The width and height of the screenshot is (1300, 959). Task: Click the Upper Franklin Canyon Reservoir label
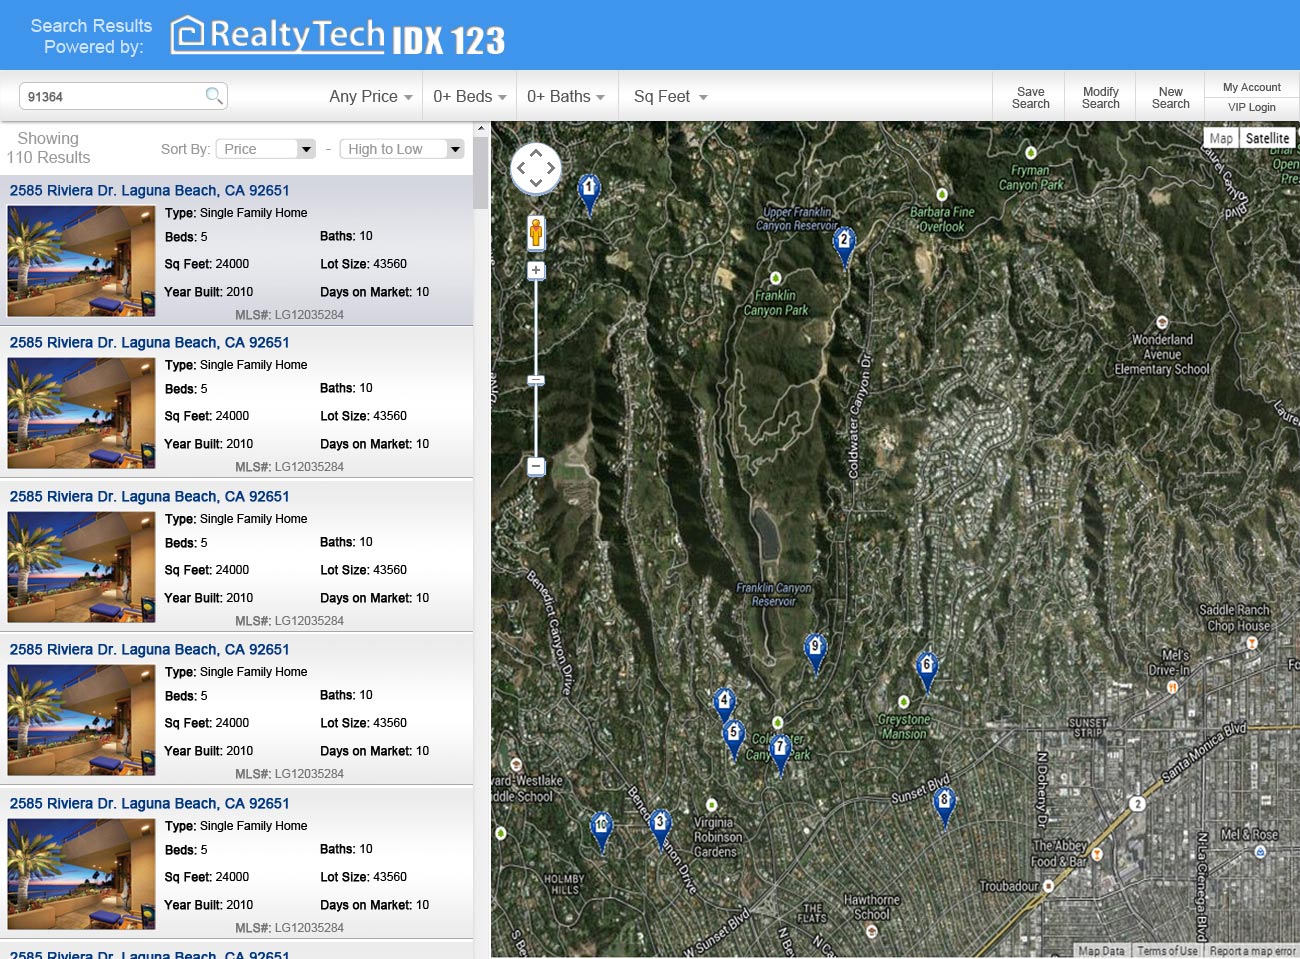coord(796,219)
